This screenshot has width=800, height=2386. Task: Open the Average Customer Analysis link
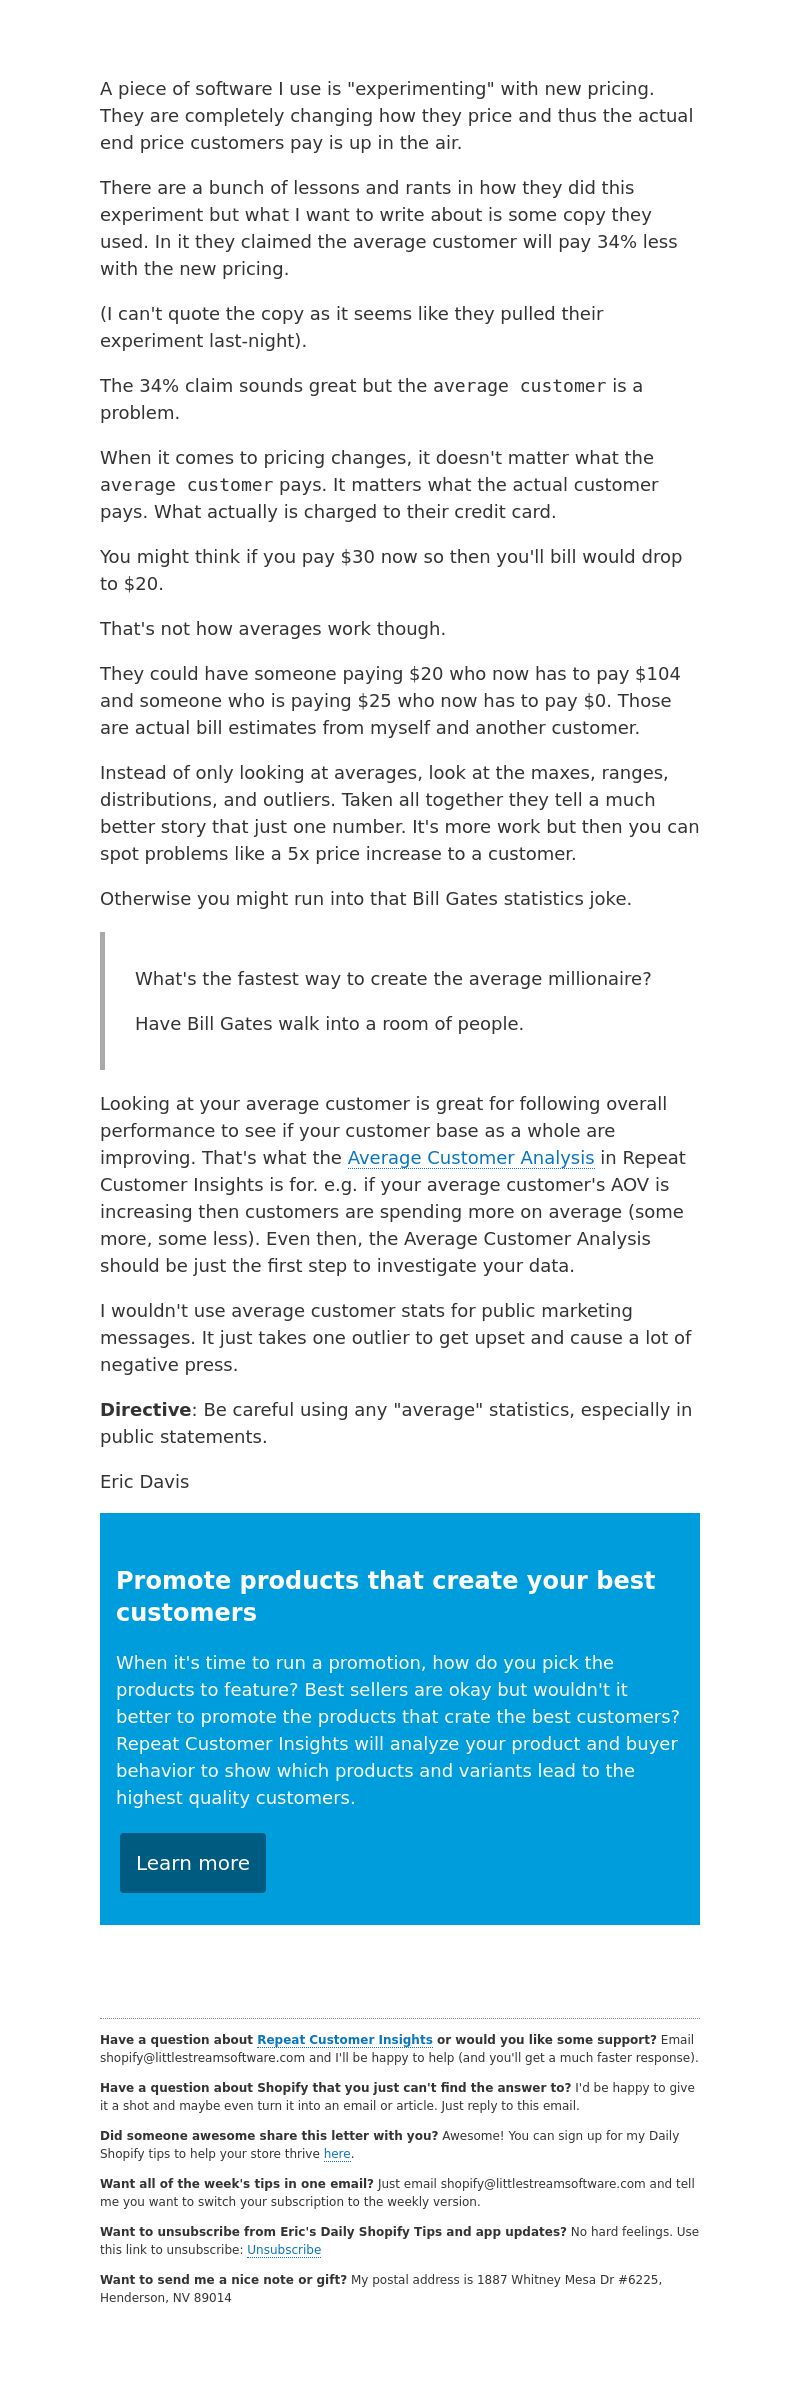click(471, 1157)
